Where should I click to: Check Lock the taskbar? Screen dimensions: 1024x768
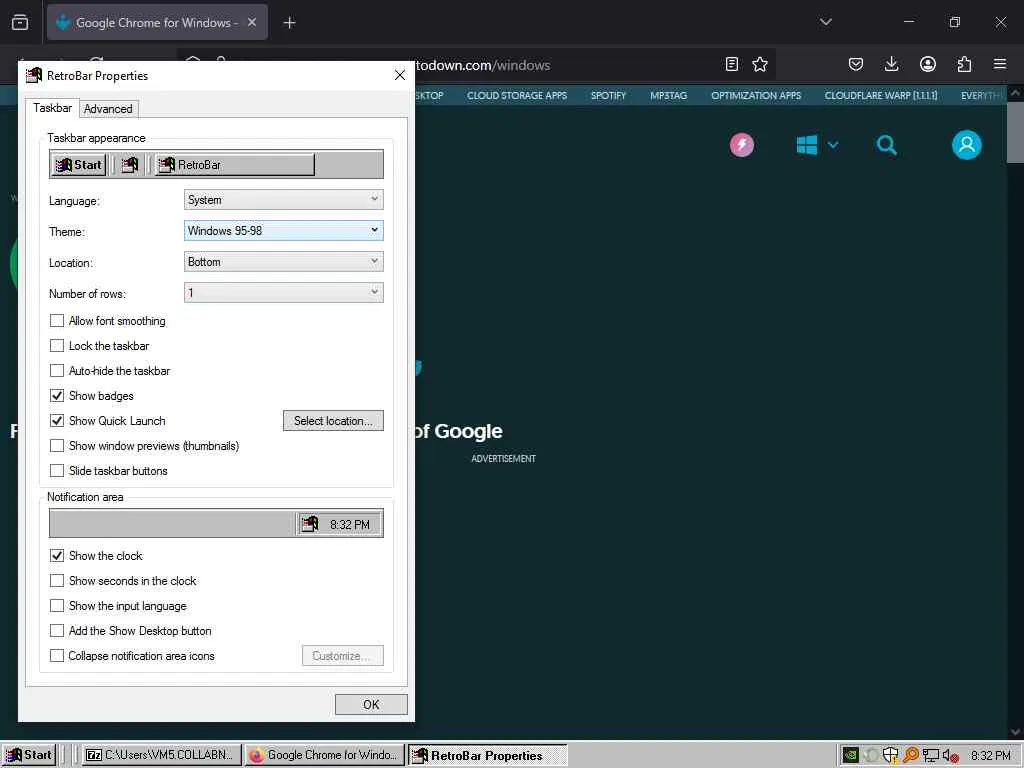tap(57, 345)
